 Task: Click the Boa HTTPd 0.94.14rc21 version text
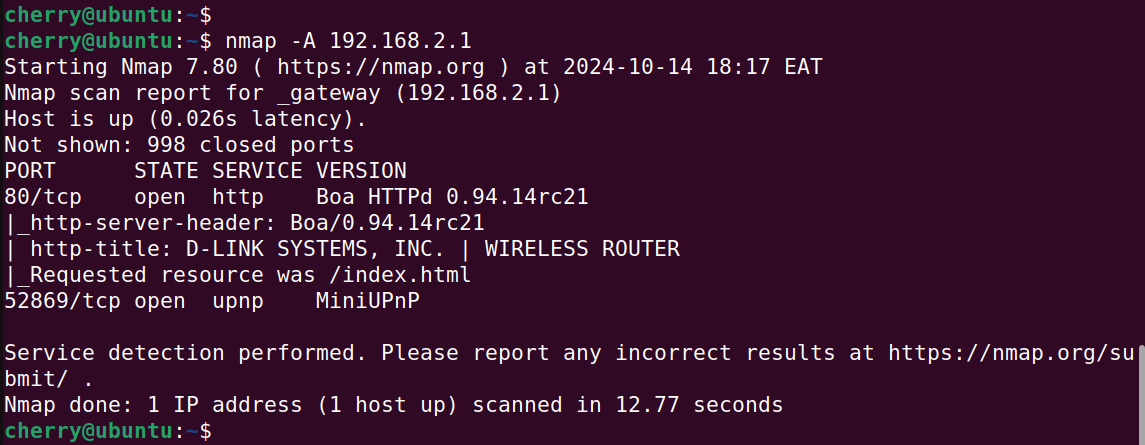pyautogui.click(x=452, y=197)
